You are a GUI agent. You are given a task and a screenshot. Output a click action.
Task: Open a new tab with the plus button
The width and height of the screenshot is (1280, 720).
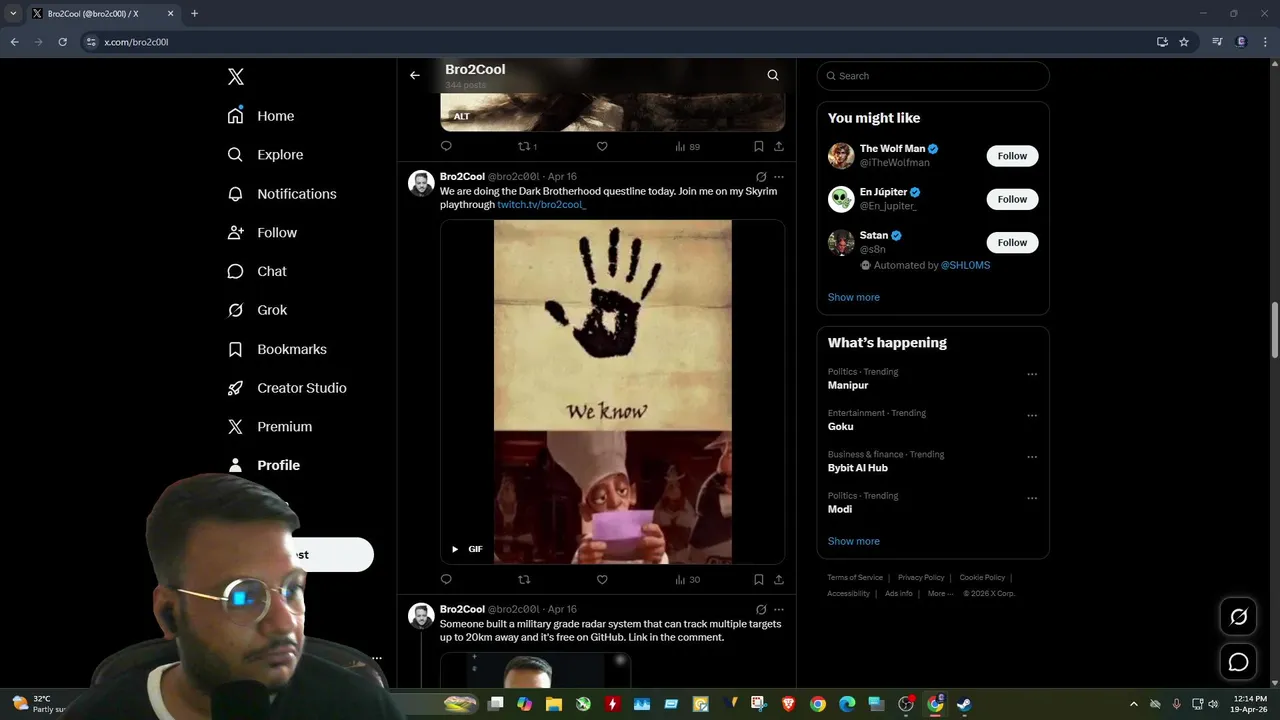pyautogui.click(x=194, y=13)
